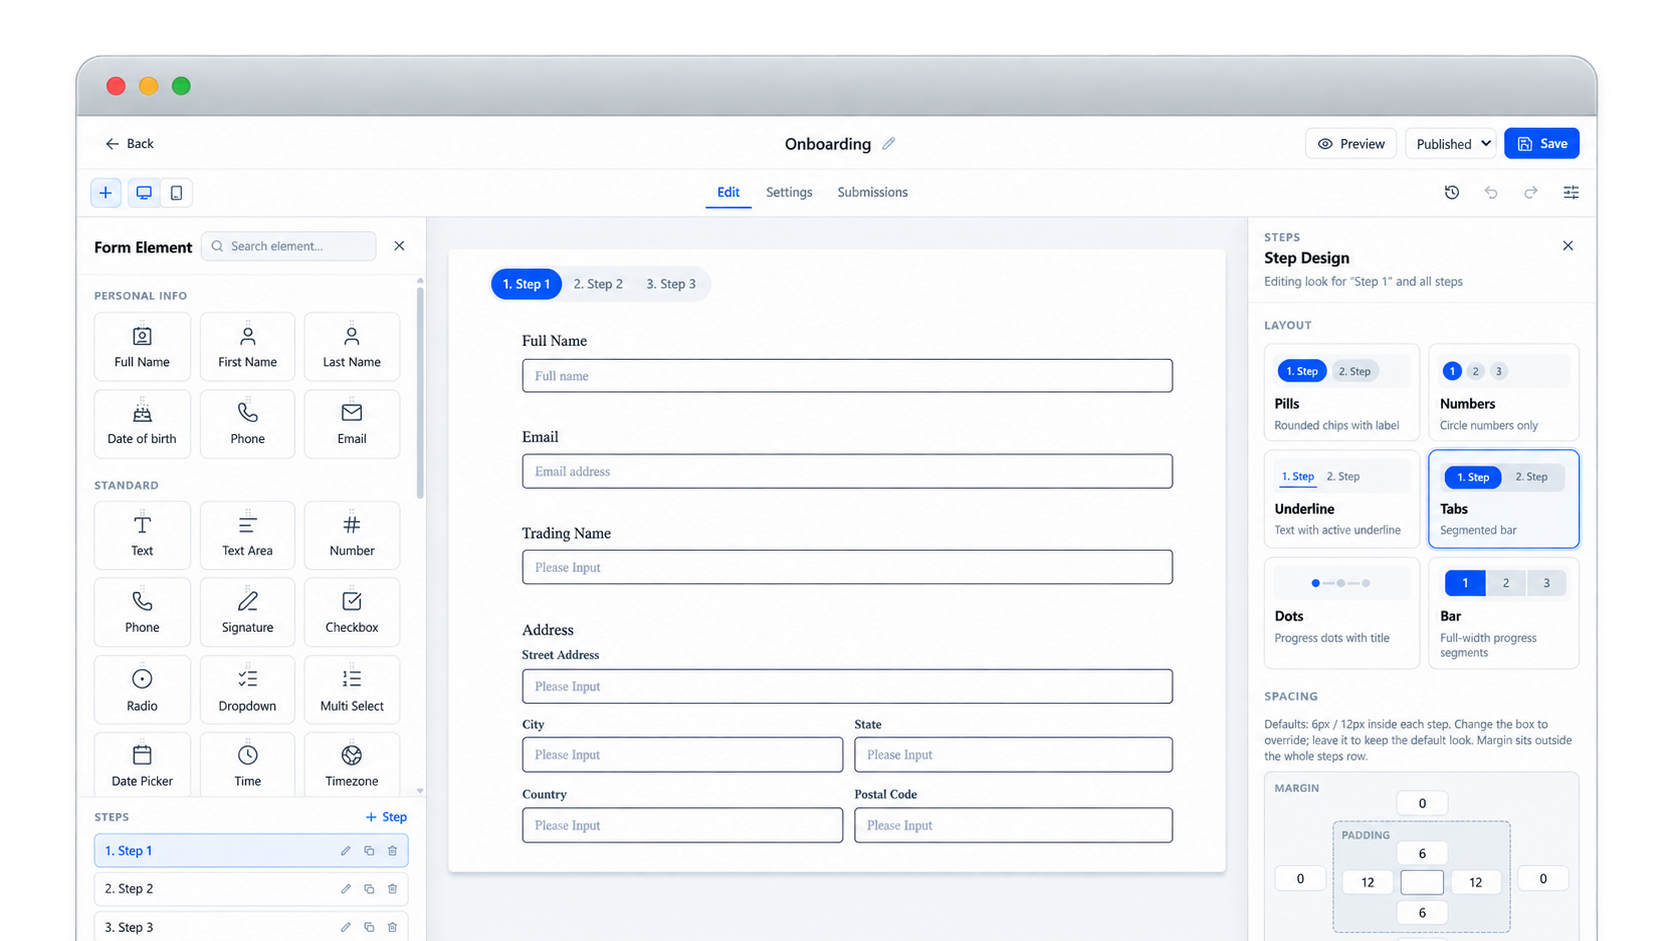1672x941 pixels.
Task: Click the Search element field
Action: (289, 246)
